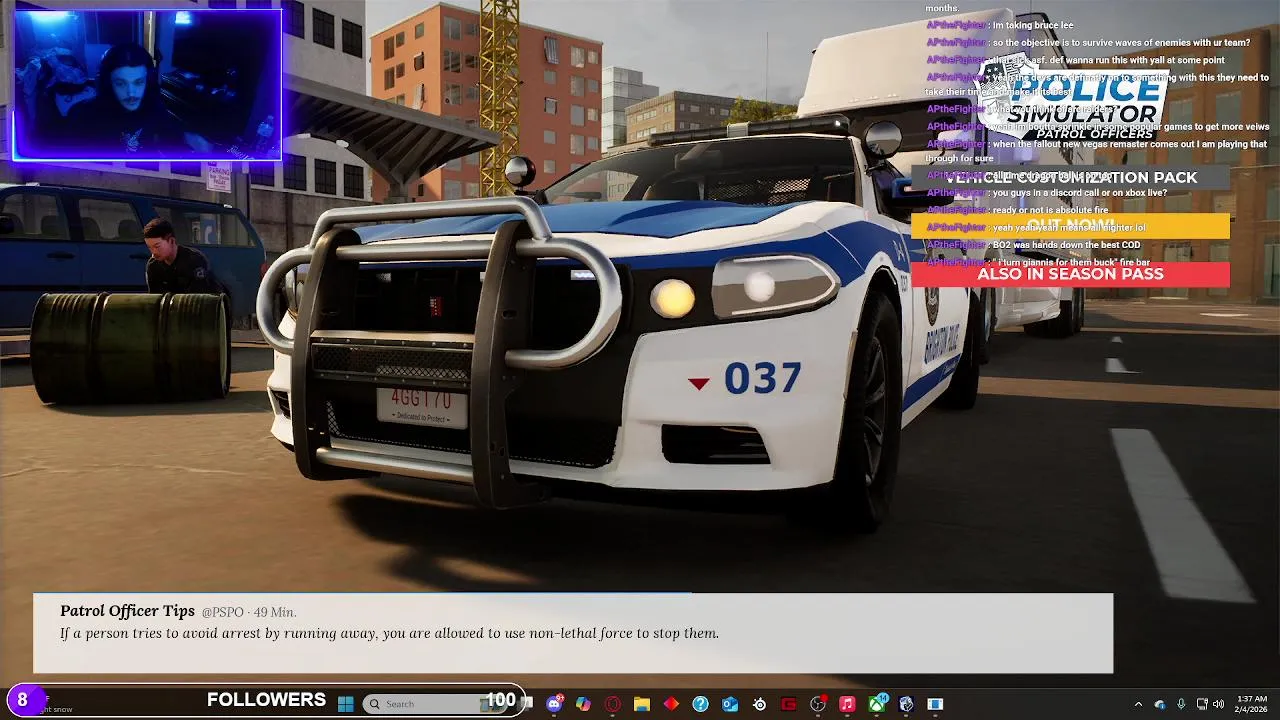Viewport: 1280px width, 720px height.
Task: Open File Explorer folder icon
Action: pyautogui.click(x=642, y=704)
